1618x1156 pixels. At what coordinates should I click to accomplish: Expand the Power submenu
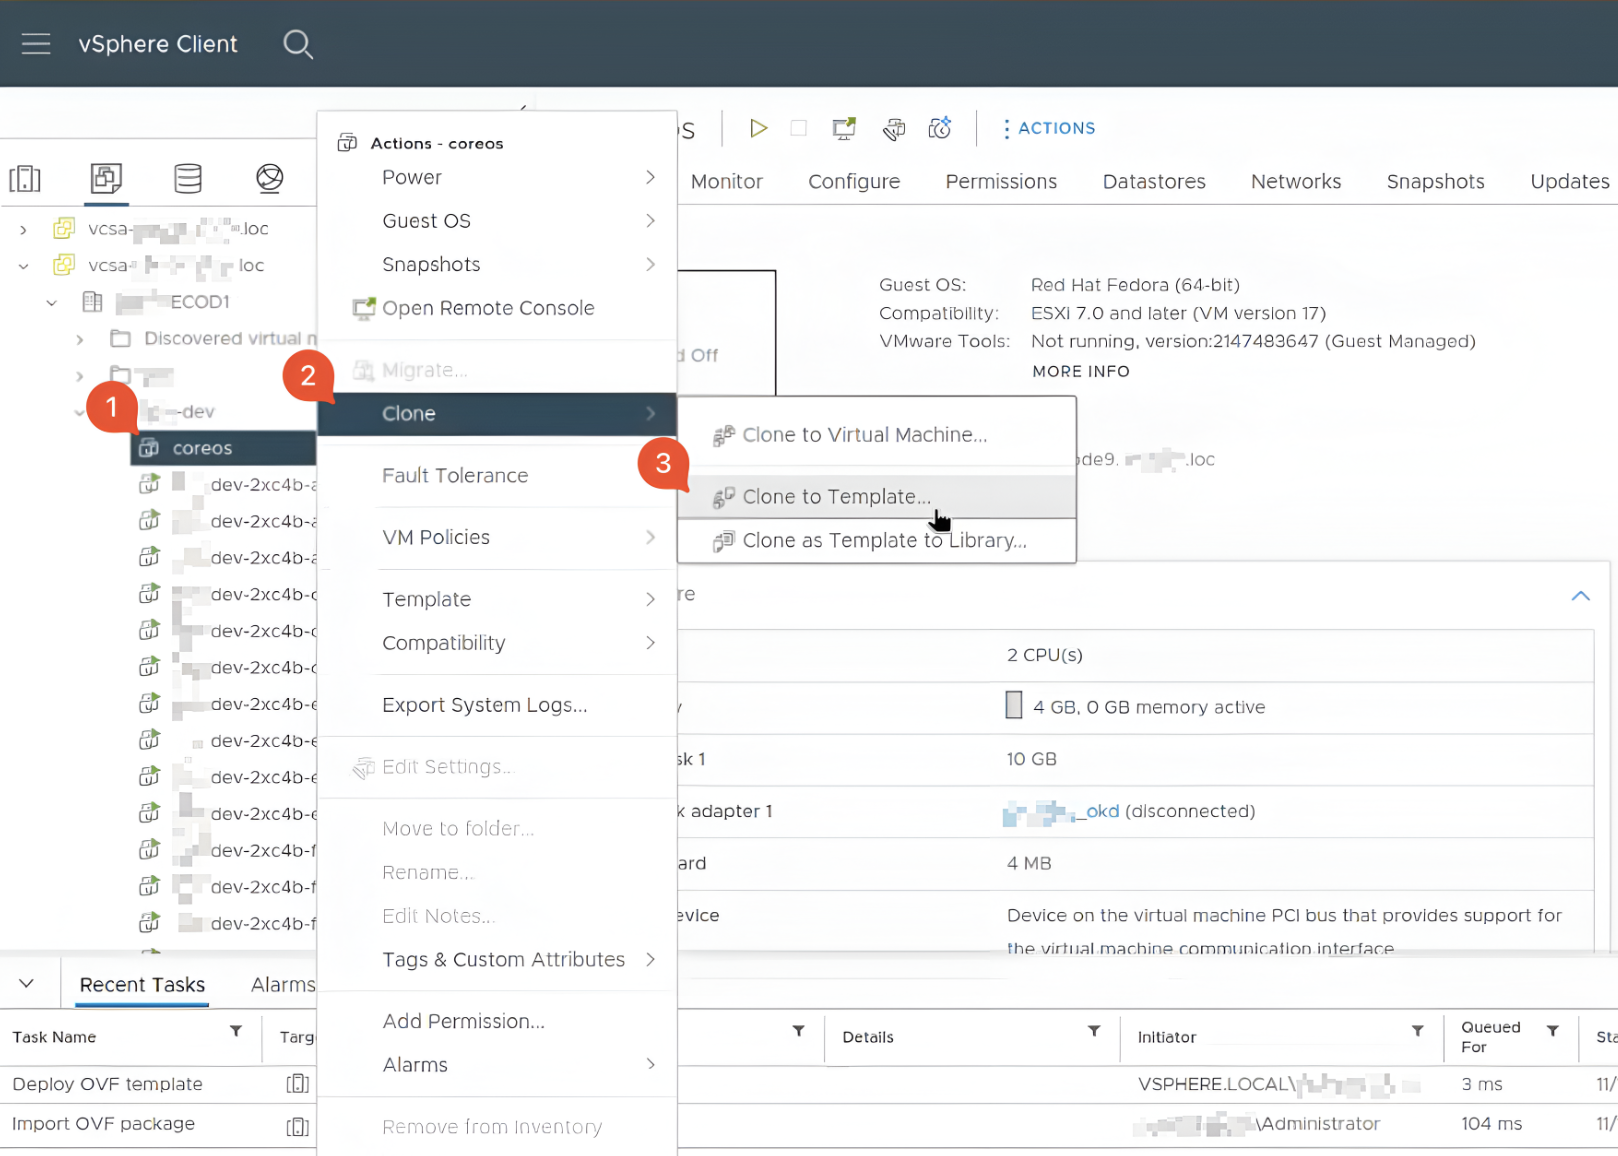tap(497, 177)
